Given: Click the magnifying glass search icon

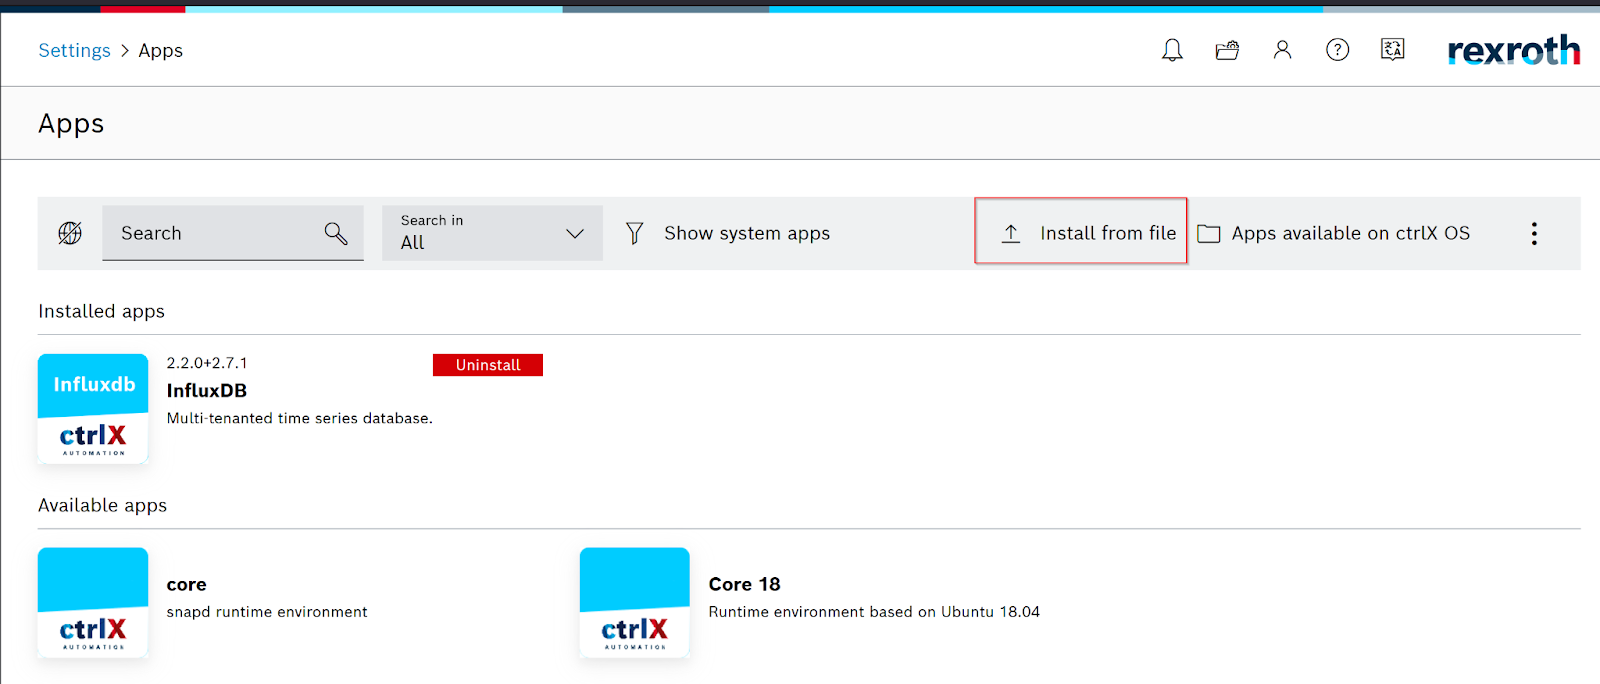Looking at the screenshot, I should (336, 233).
